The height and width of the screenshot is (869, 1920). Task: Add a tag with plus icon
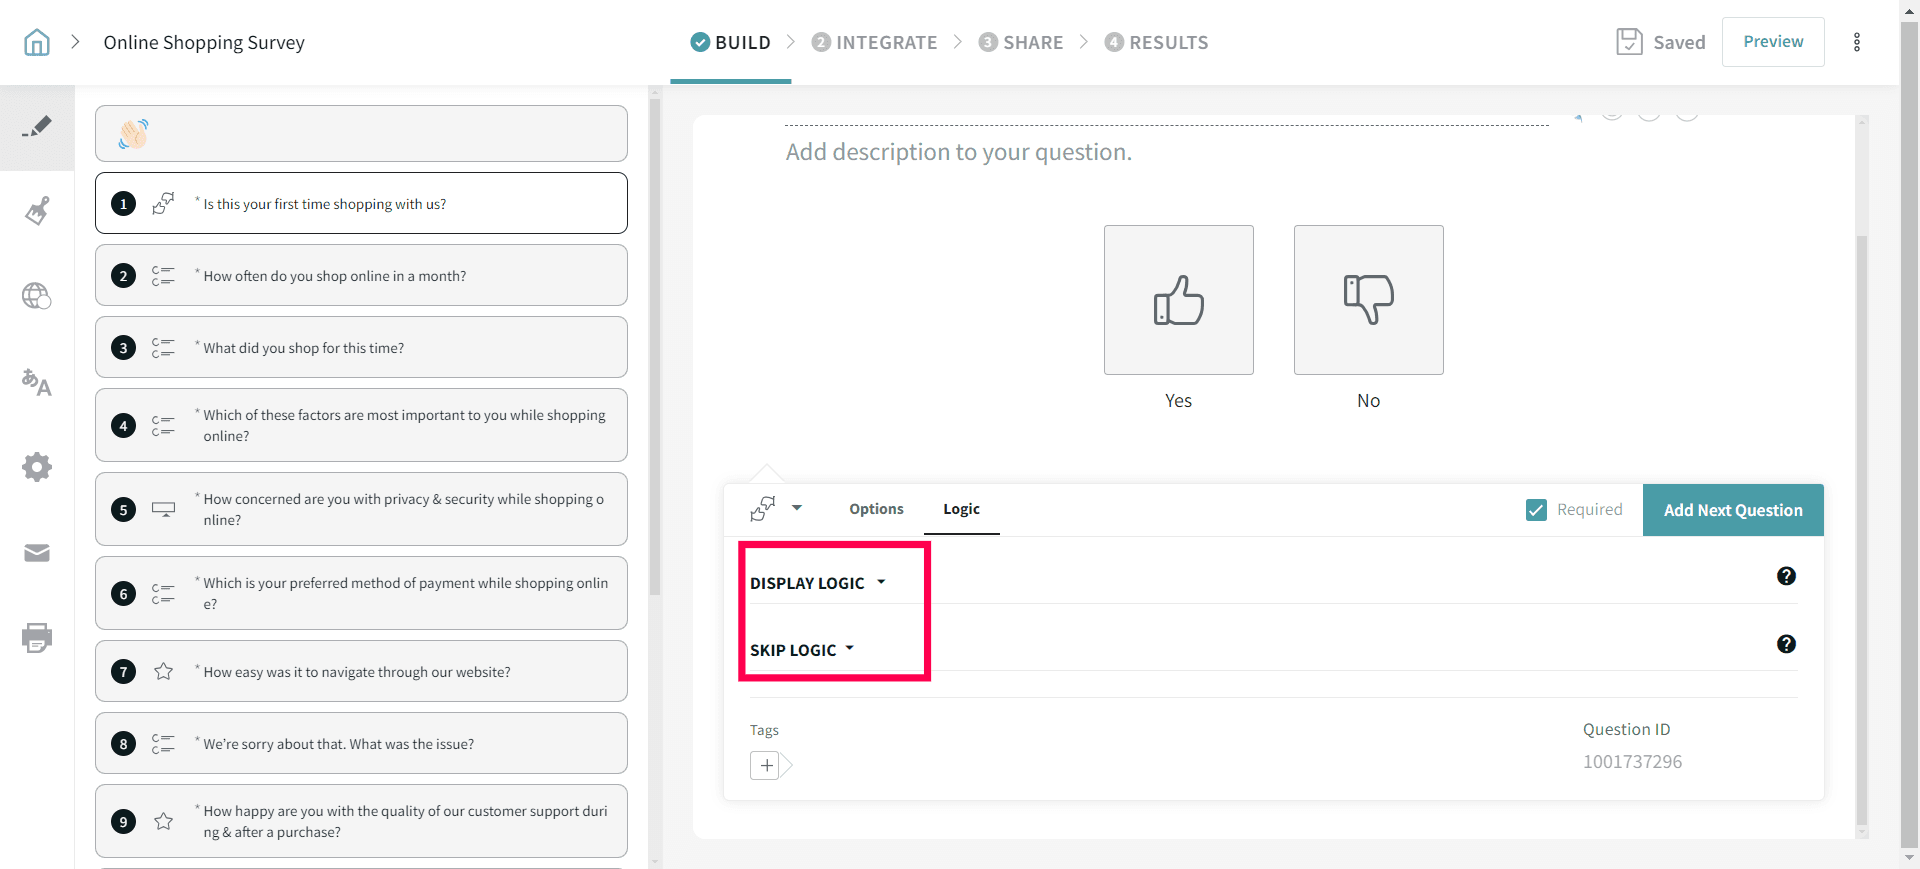[766, 766]
